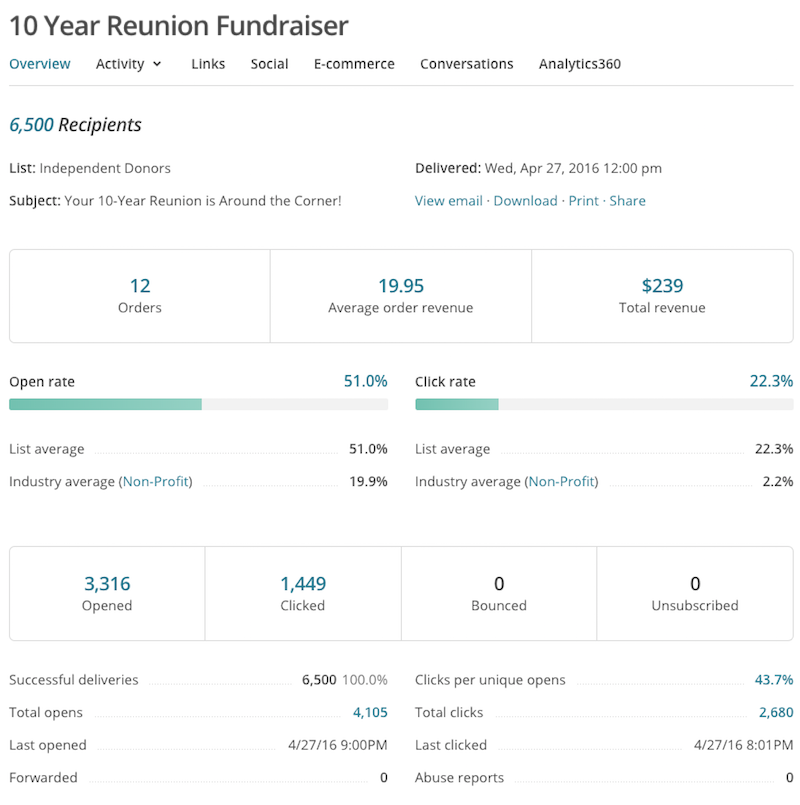800x805 pixels.
Task: Select the Conversations tab
Action: click(466, 64)
